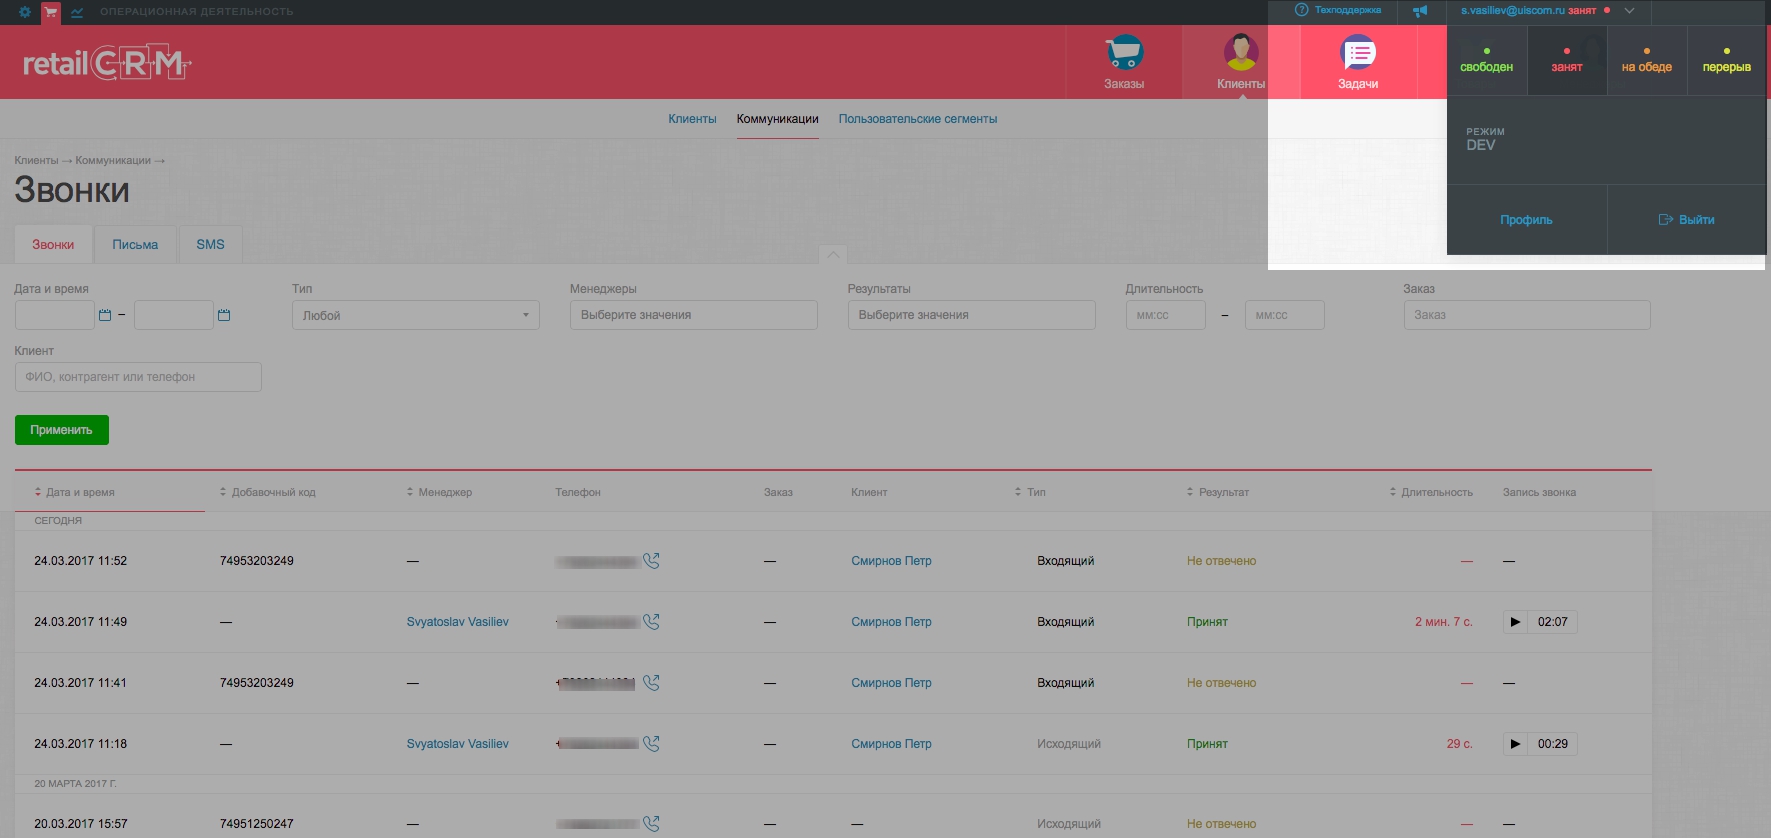Open Svyatoslav Vasiliev in 11:49 row
The image size is (1771, 838).
(458, 622)
